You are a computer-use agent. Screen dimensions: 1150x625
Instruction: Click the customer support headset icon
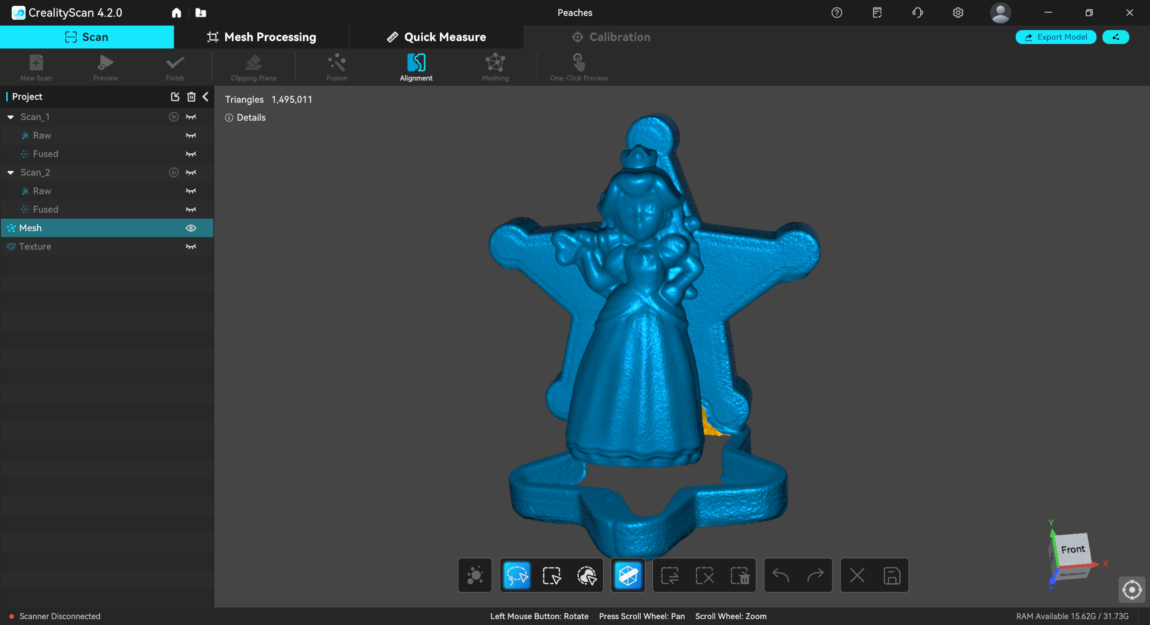click(917, 13)
